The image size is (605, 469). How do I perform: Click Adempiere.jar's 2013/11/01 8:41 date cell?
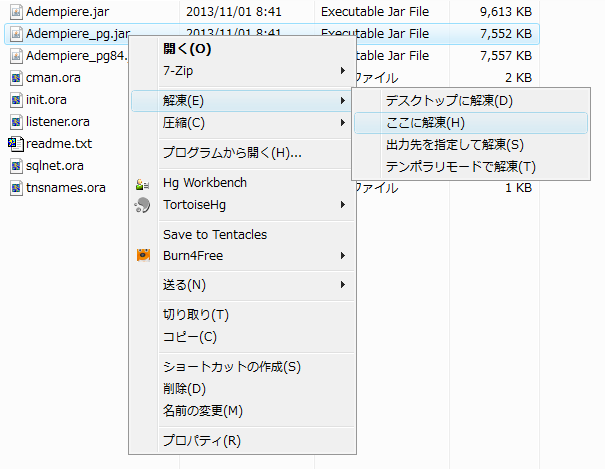(x=234, y=12)
